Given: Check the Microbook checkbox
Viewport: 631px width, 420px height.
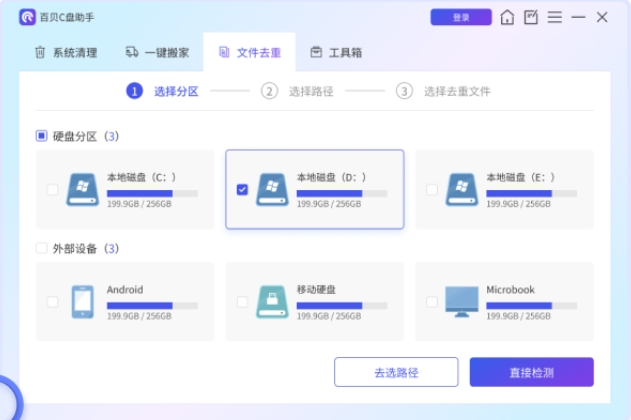Looking at the screenshot, I should tap(432, 302).
